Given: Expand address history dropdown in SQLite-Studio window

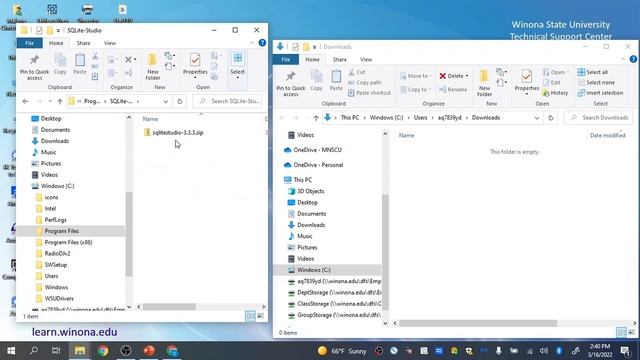Looking at the screenshot, I should tap(166, 101).
